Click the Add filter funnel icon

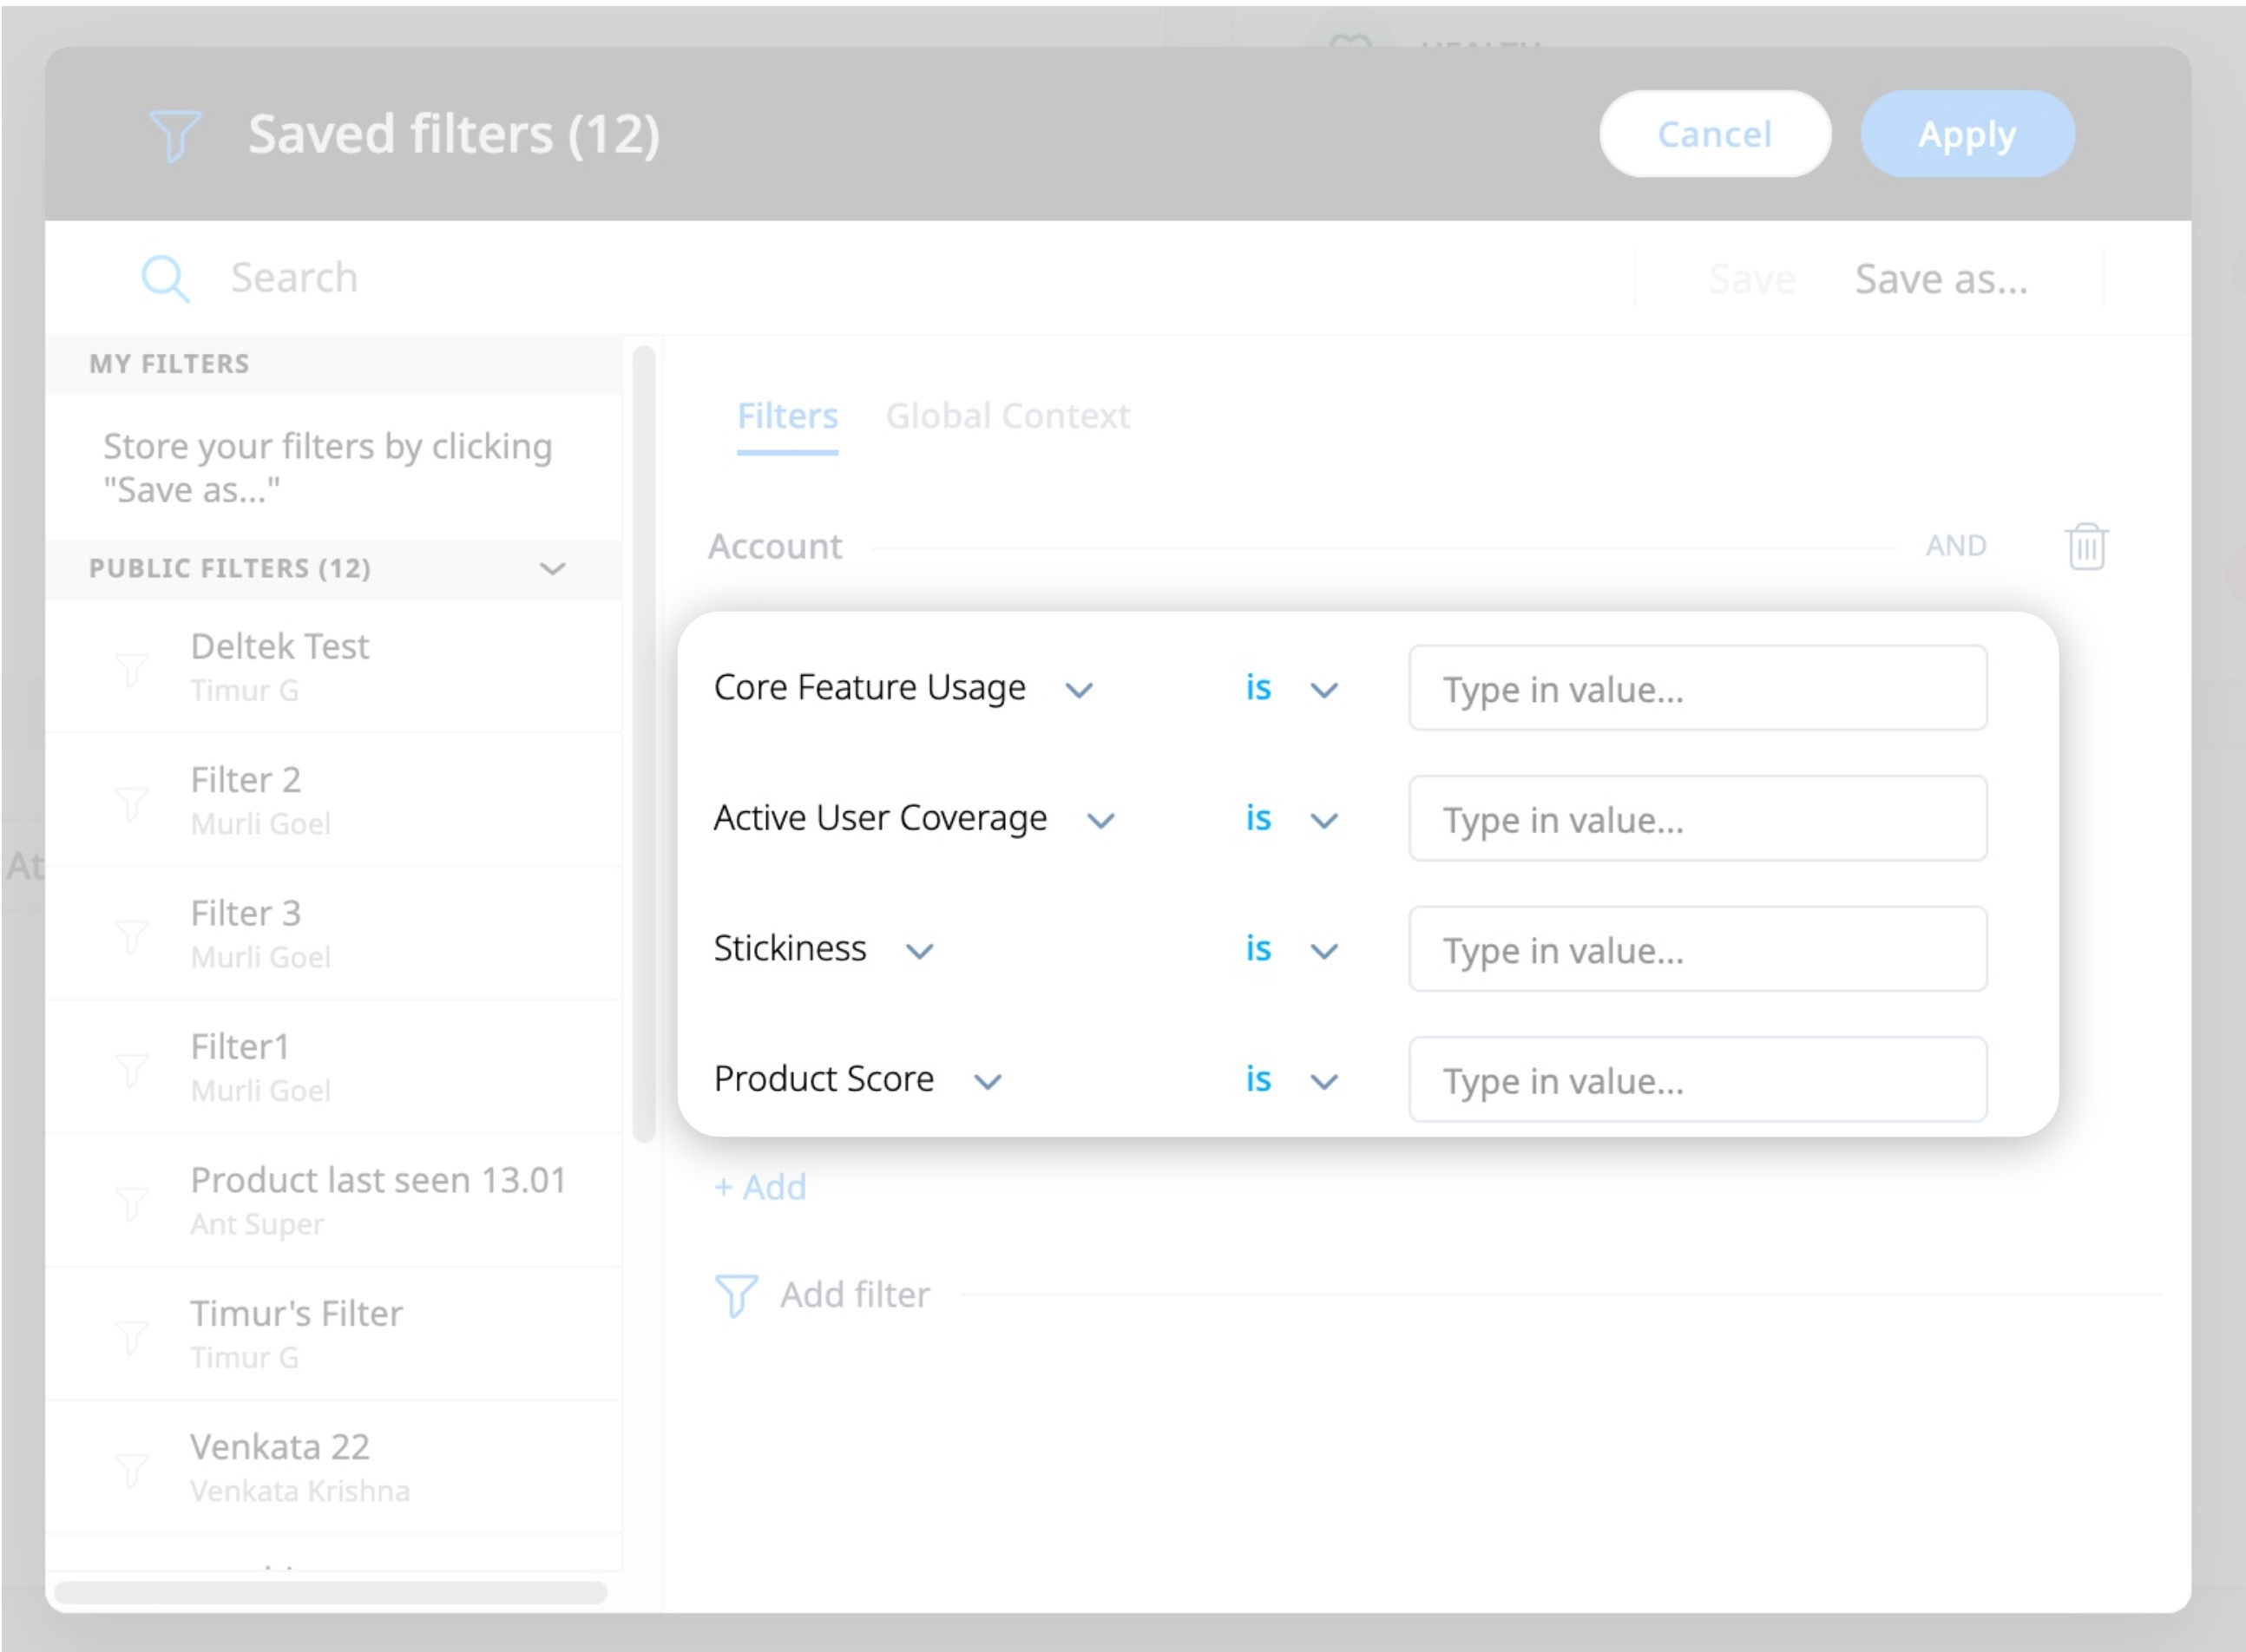click(735, 1294)
